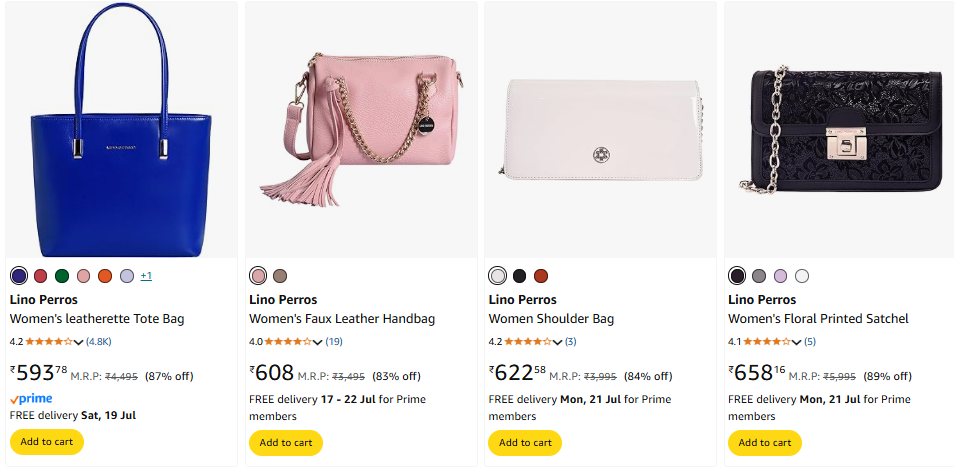Open rating dropdown for Faux Leather Handbag

tap(318, 342)
